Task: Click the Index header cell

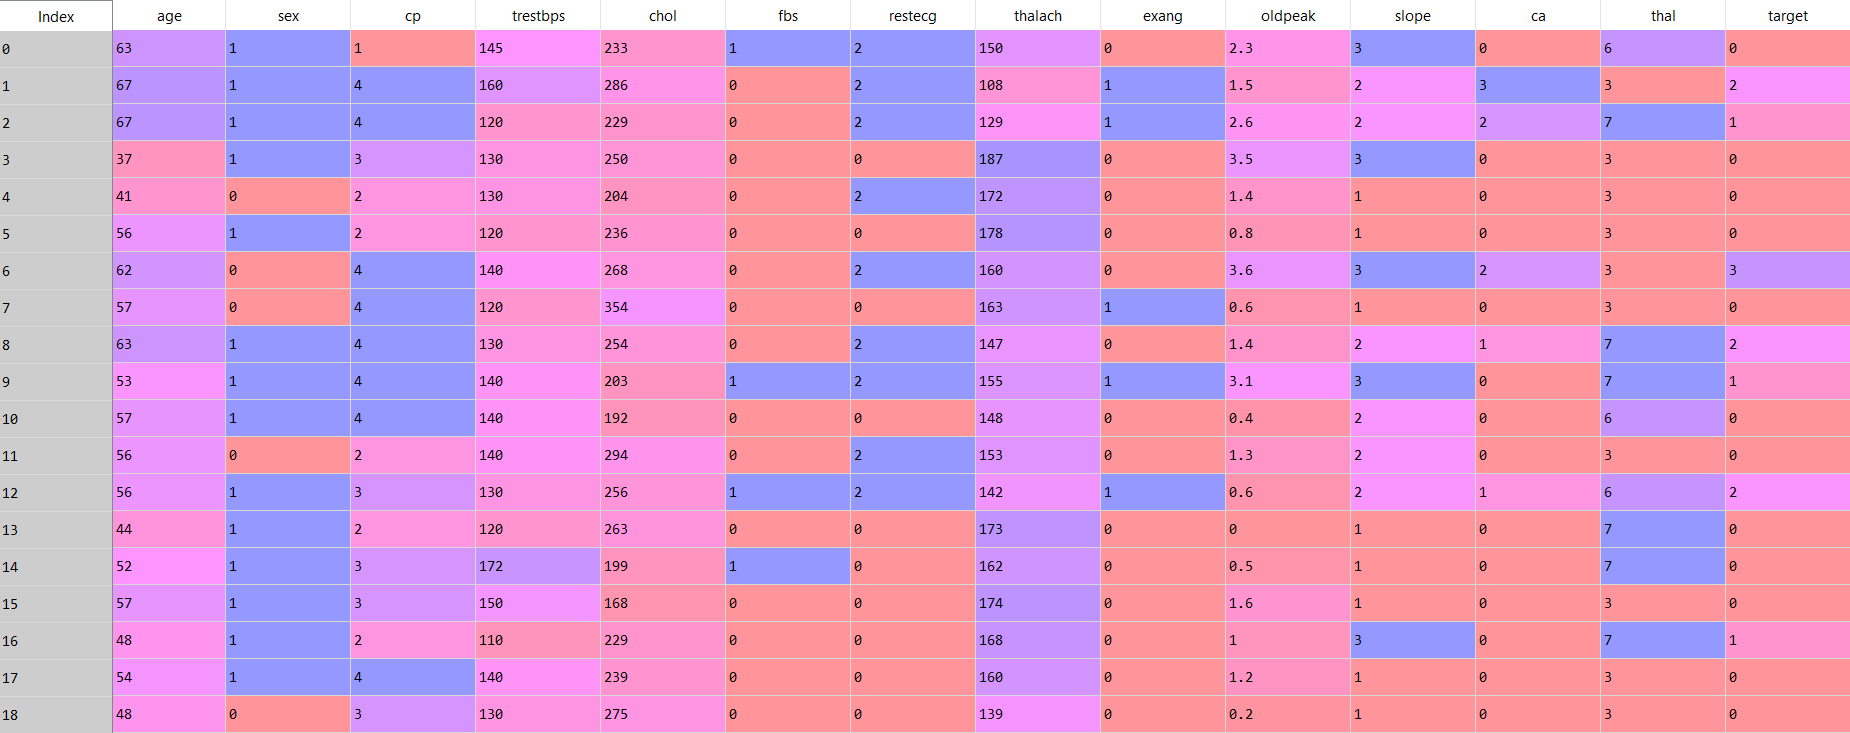Action: (56, 16)
